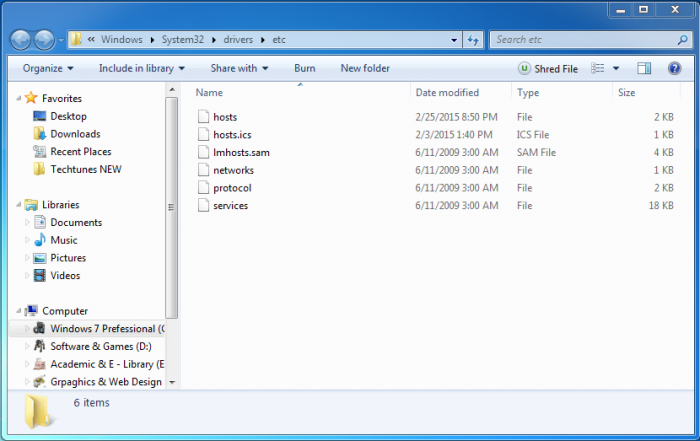
Task: Click Burn in the toolbar
Action: pos(305,68)
